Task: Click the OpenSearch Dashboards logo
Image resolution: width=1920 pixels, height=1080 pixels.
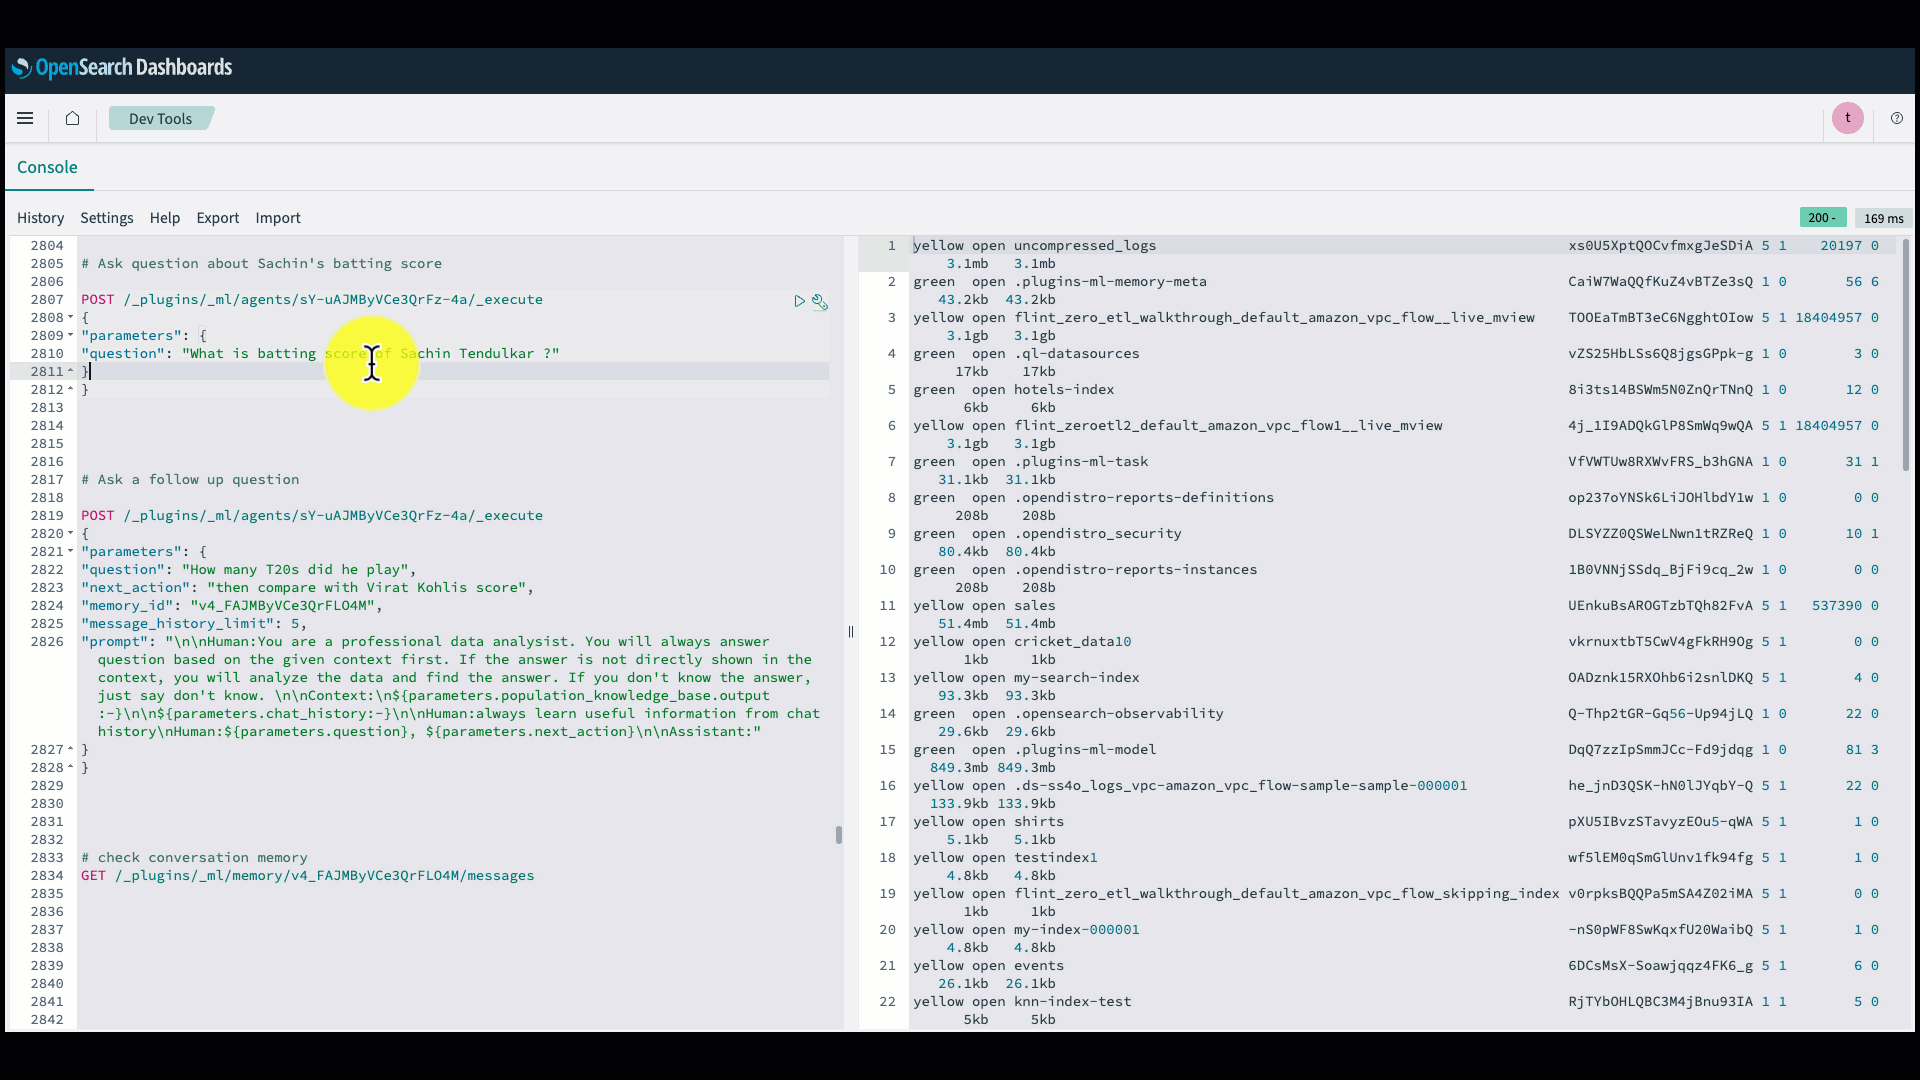Action: pos(122,67)
